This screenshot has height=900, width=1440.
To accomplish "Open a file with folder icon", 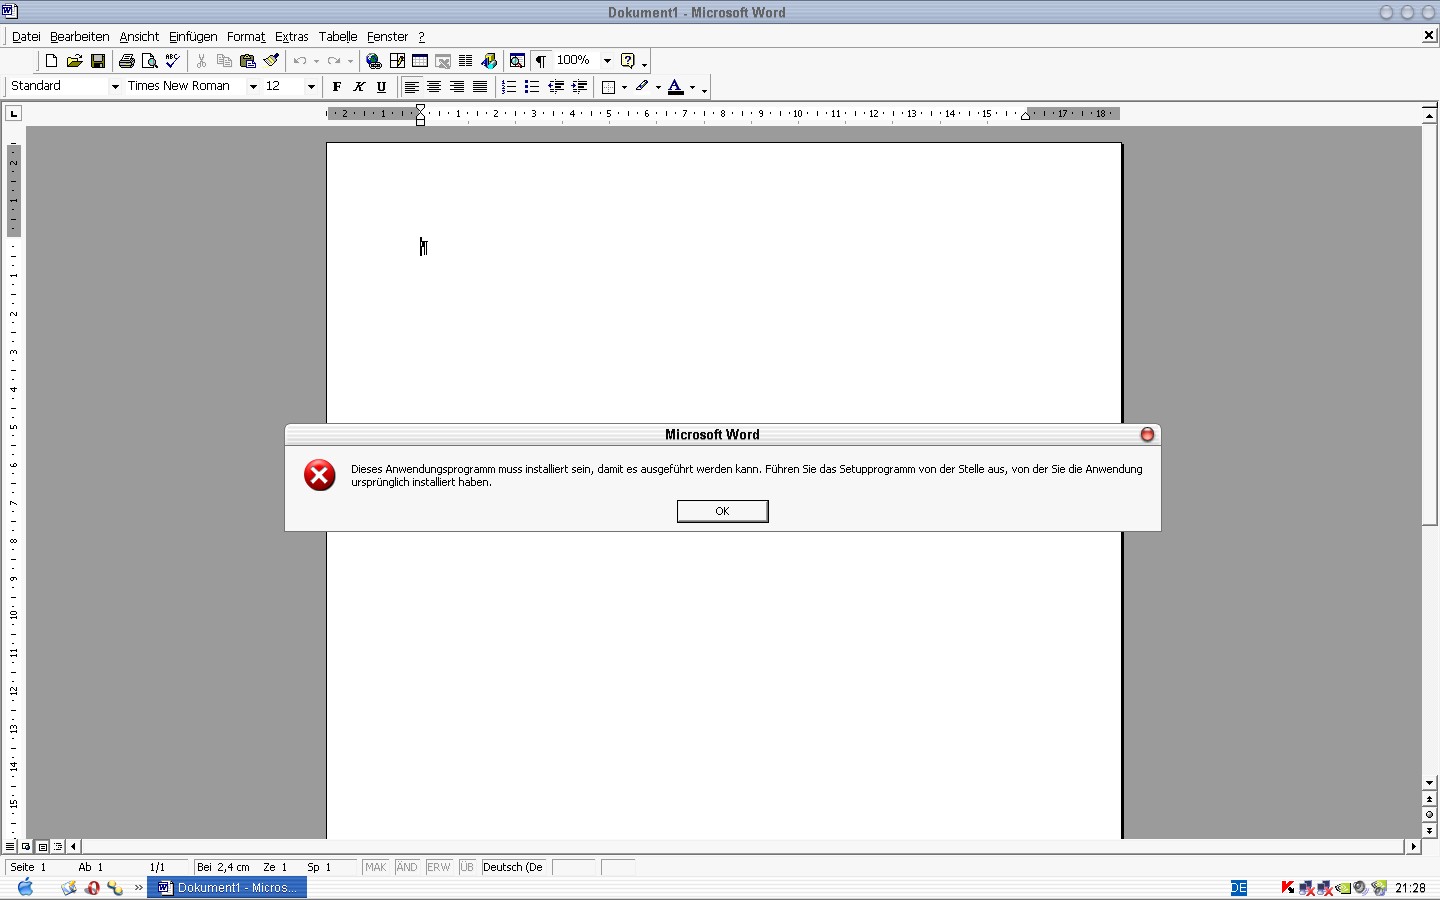I will [x=74, y=61].
